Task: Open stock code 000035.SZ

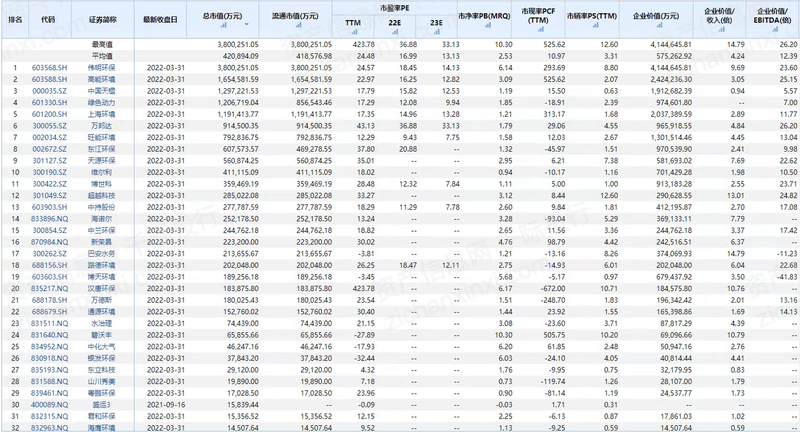Action: 49,91
